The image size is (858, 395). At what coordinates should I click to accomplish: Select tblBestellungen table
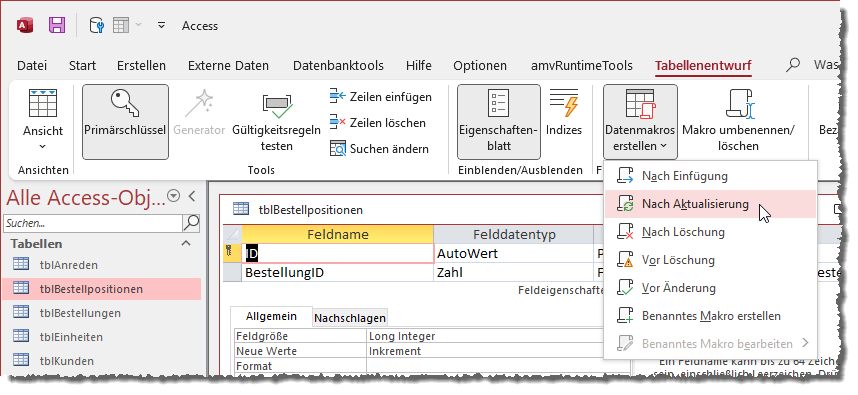[102, 313]
